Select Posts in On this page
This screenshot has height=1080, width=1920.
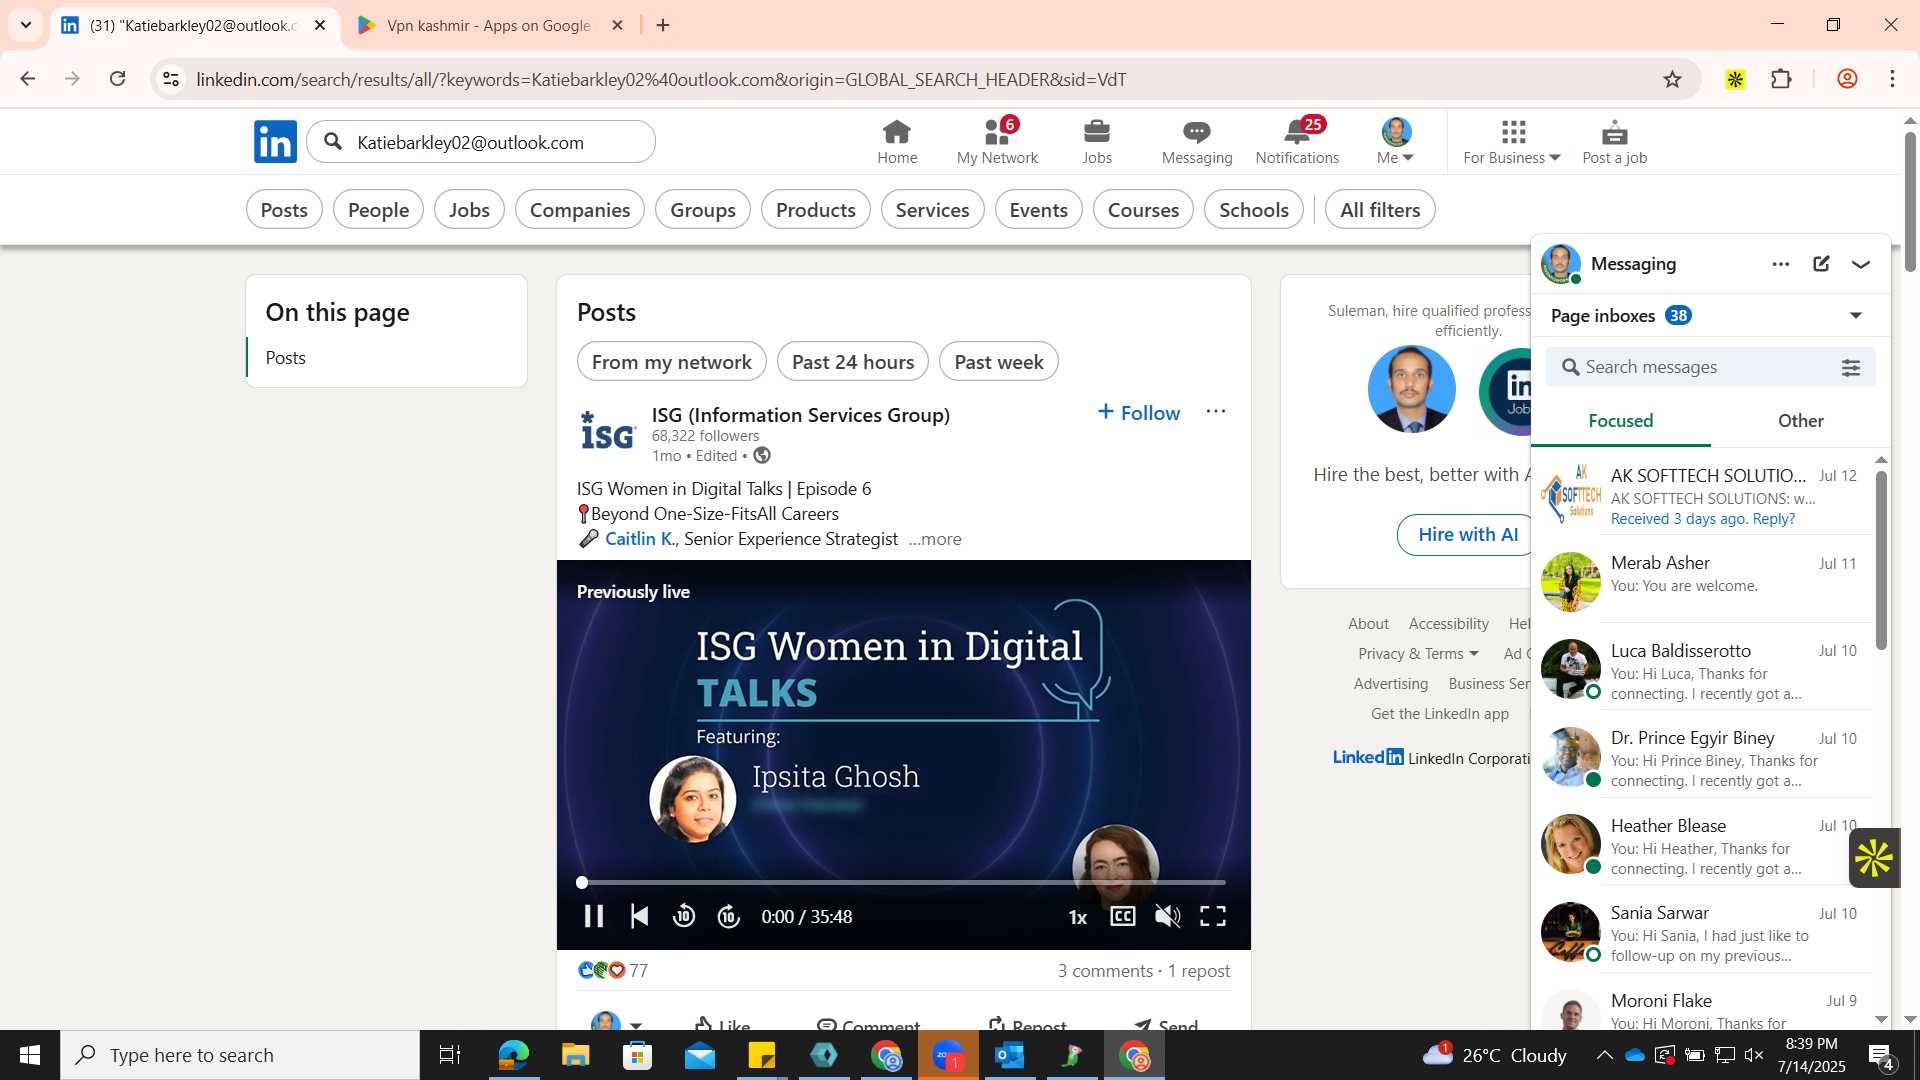[x=286, y=358]
